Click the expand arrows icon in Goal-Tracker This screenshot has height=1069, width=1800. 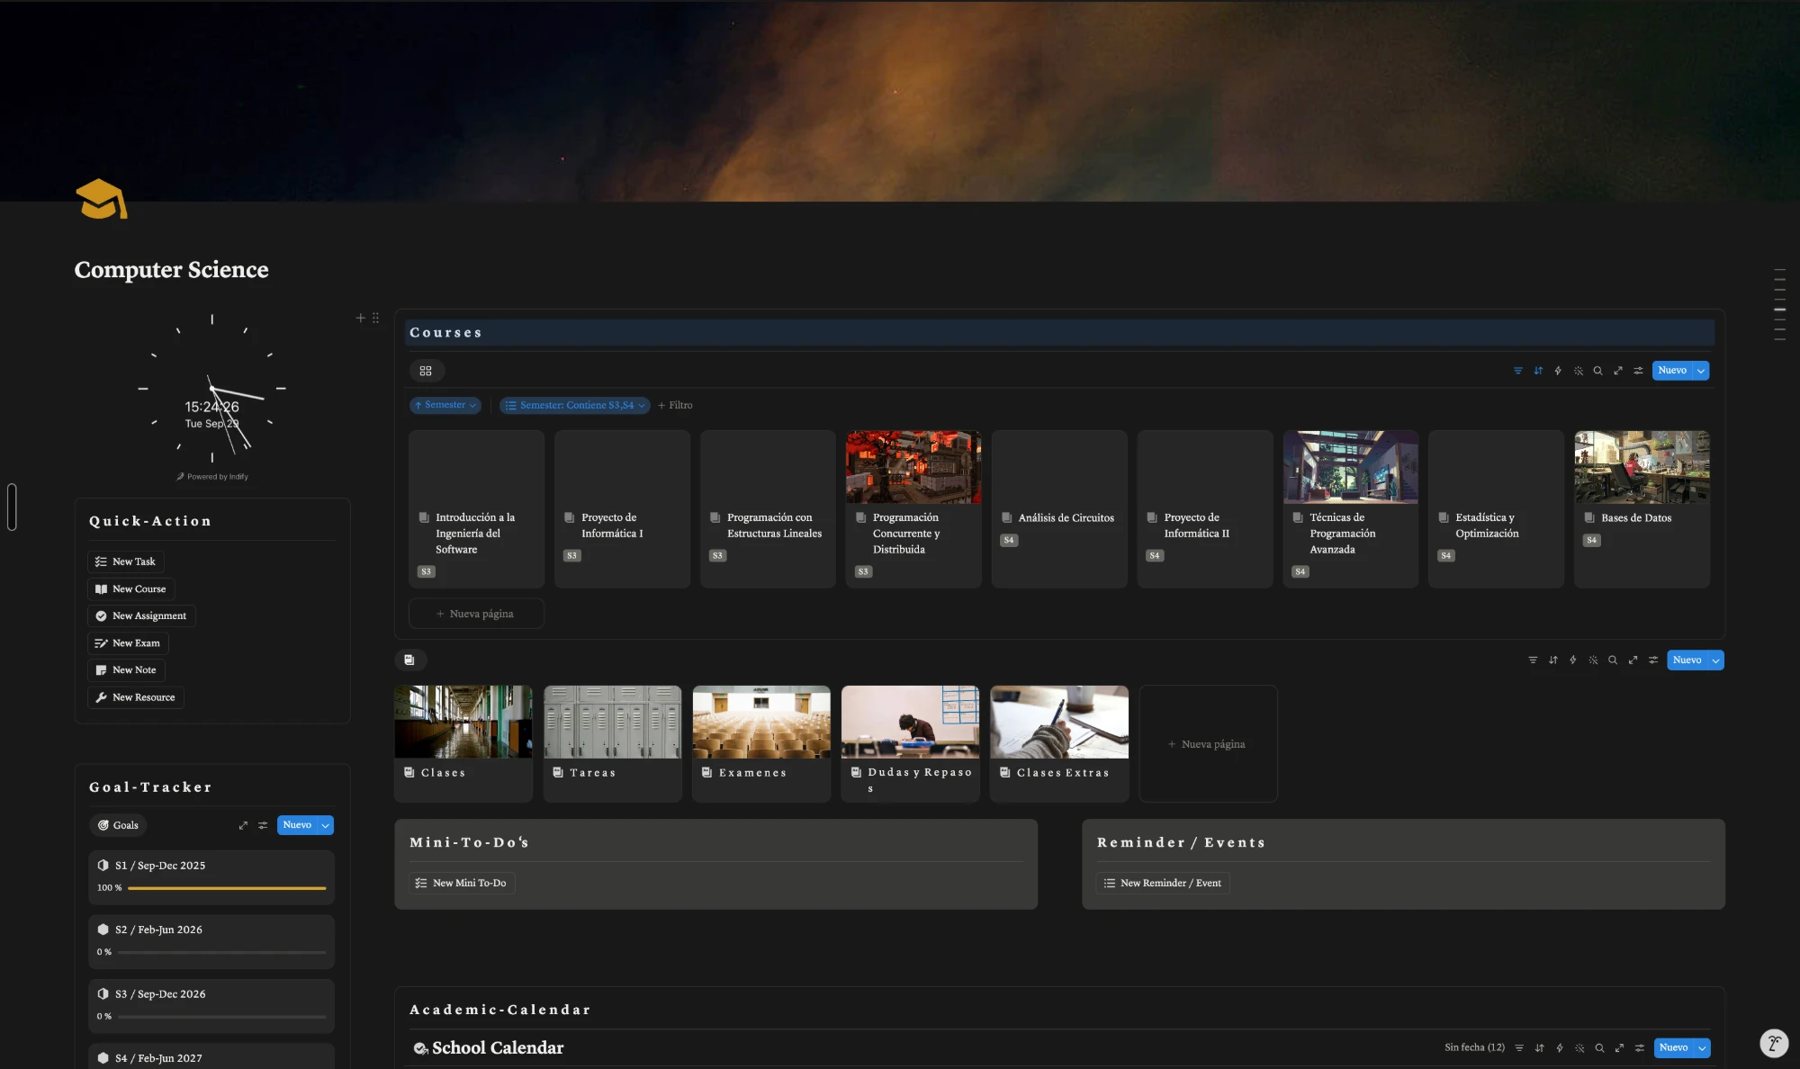point(243,825)
